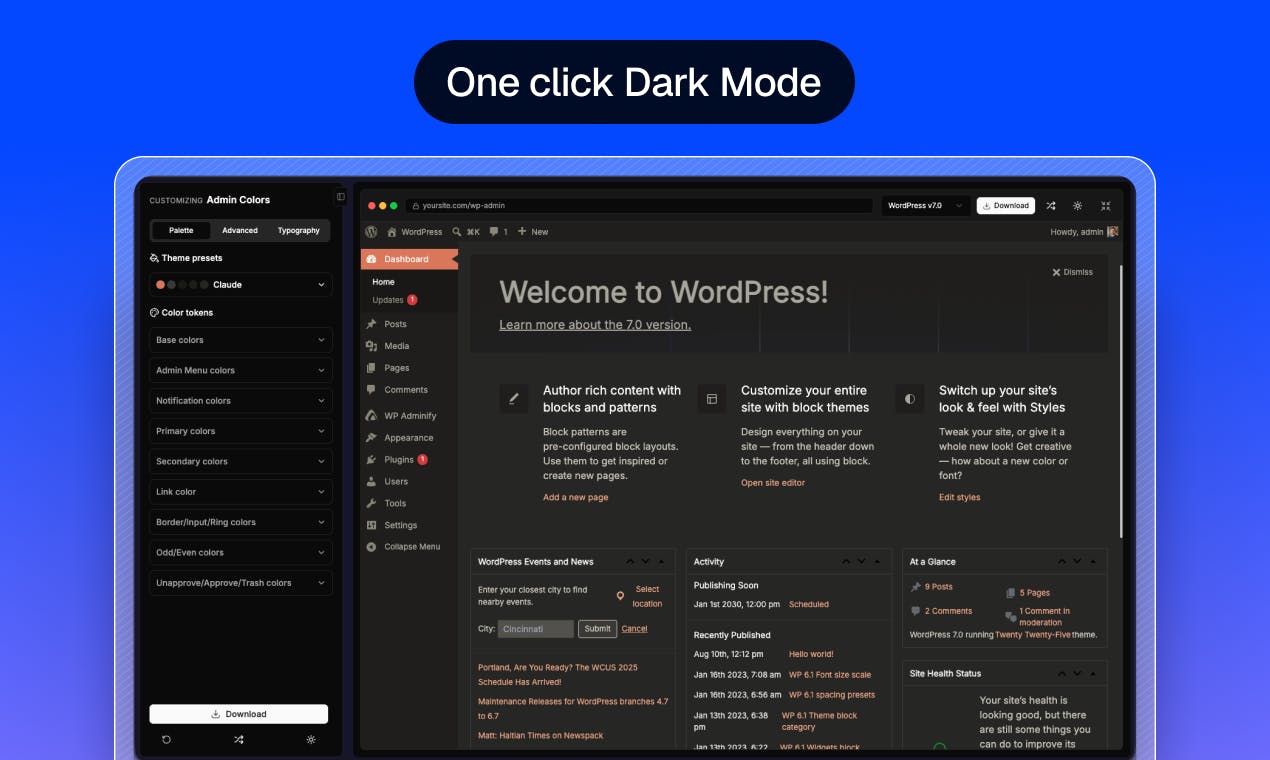Image resolution: width=1270 pixels, height=760 pixels.
Task: Toggle light mode sun icon in preview toolbar
Action: [x=1077, y=205]
